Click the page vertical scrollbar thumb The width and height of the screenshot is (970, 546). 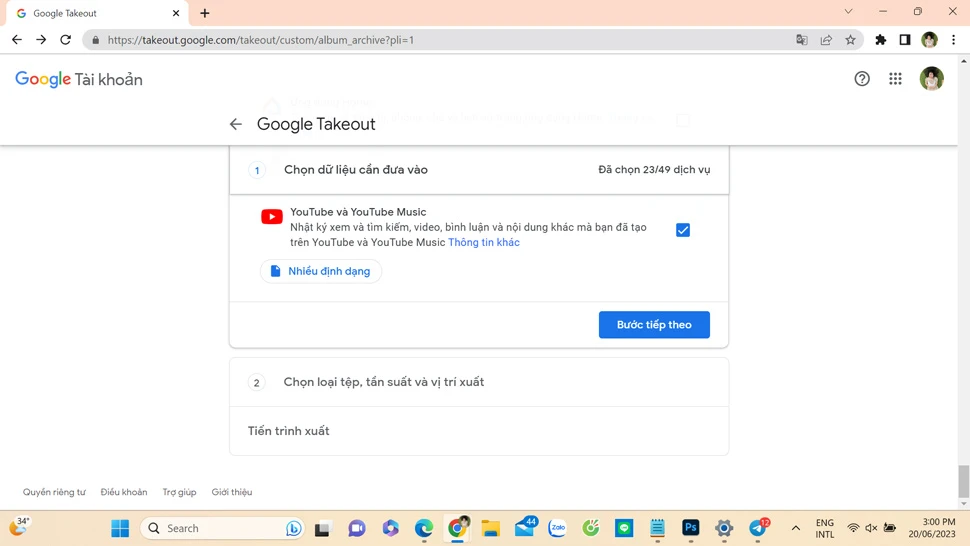[963, 481]
